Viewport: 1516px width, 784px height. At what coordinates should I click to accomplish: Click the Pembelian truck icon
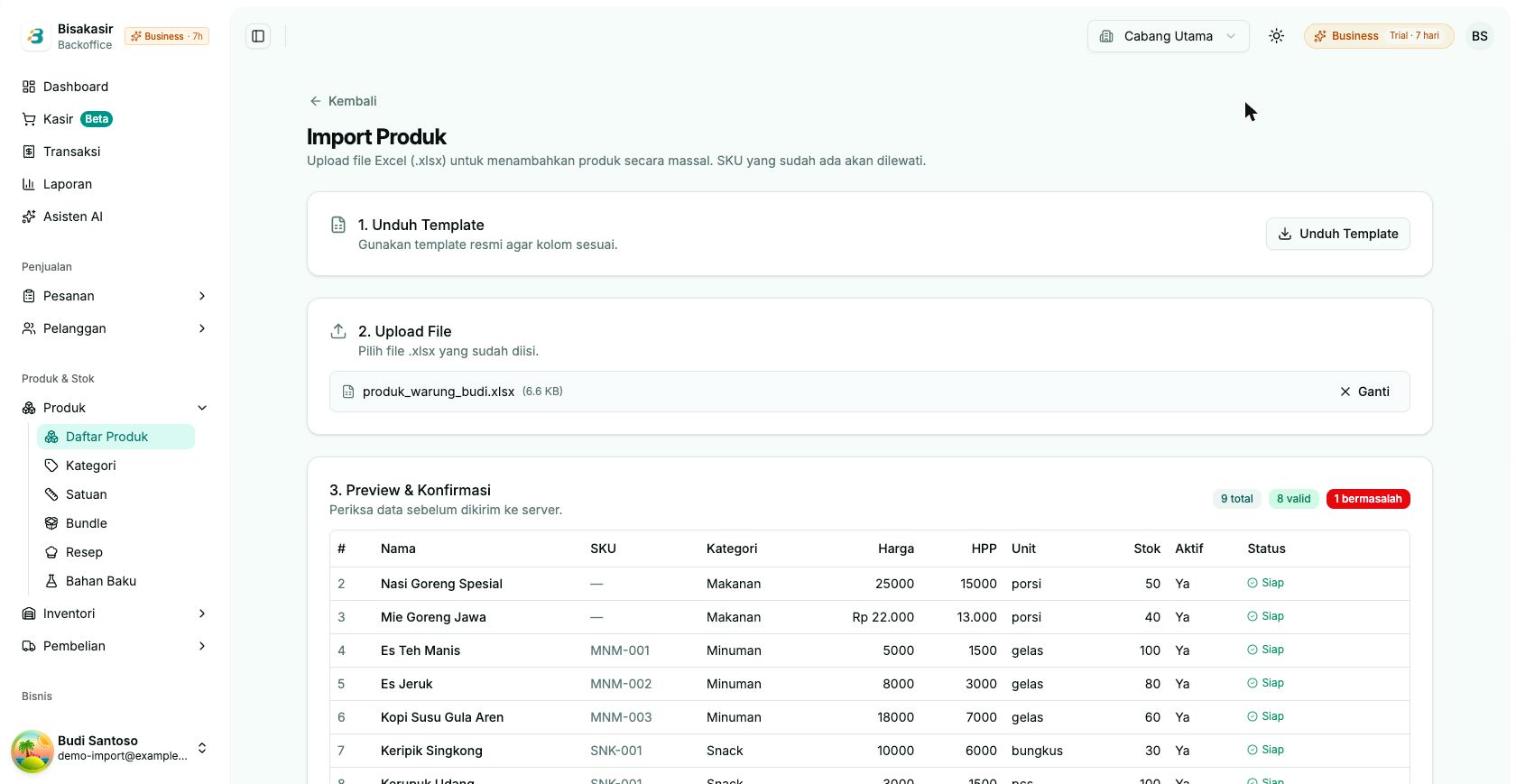point(29,646)
